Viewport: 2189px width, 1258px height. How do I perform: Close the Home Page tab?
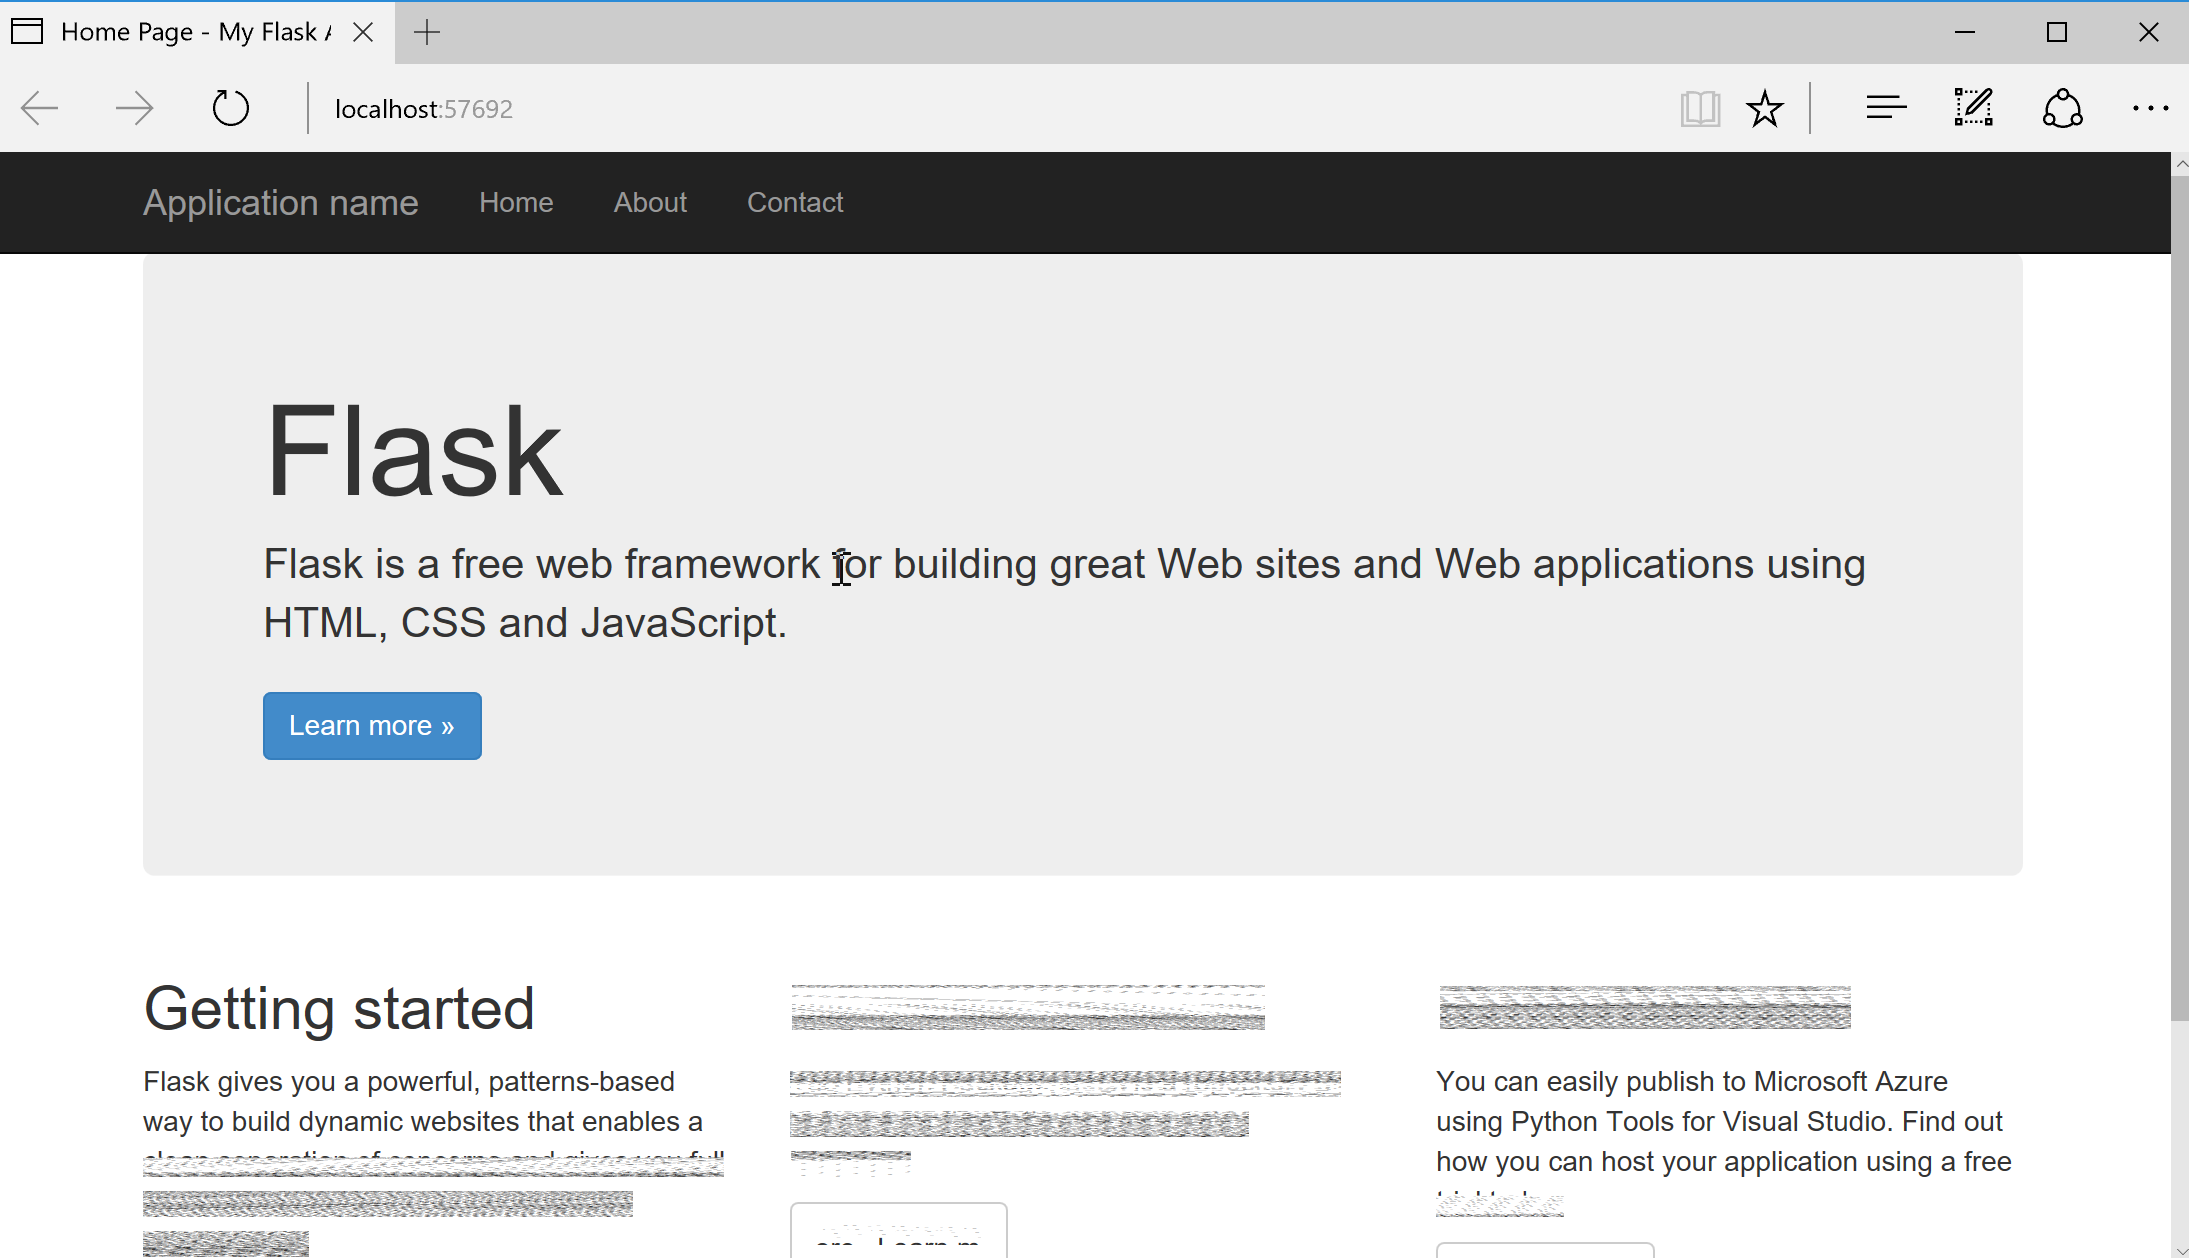tap(364, 32)
